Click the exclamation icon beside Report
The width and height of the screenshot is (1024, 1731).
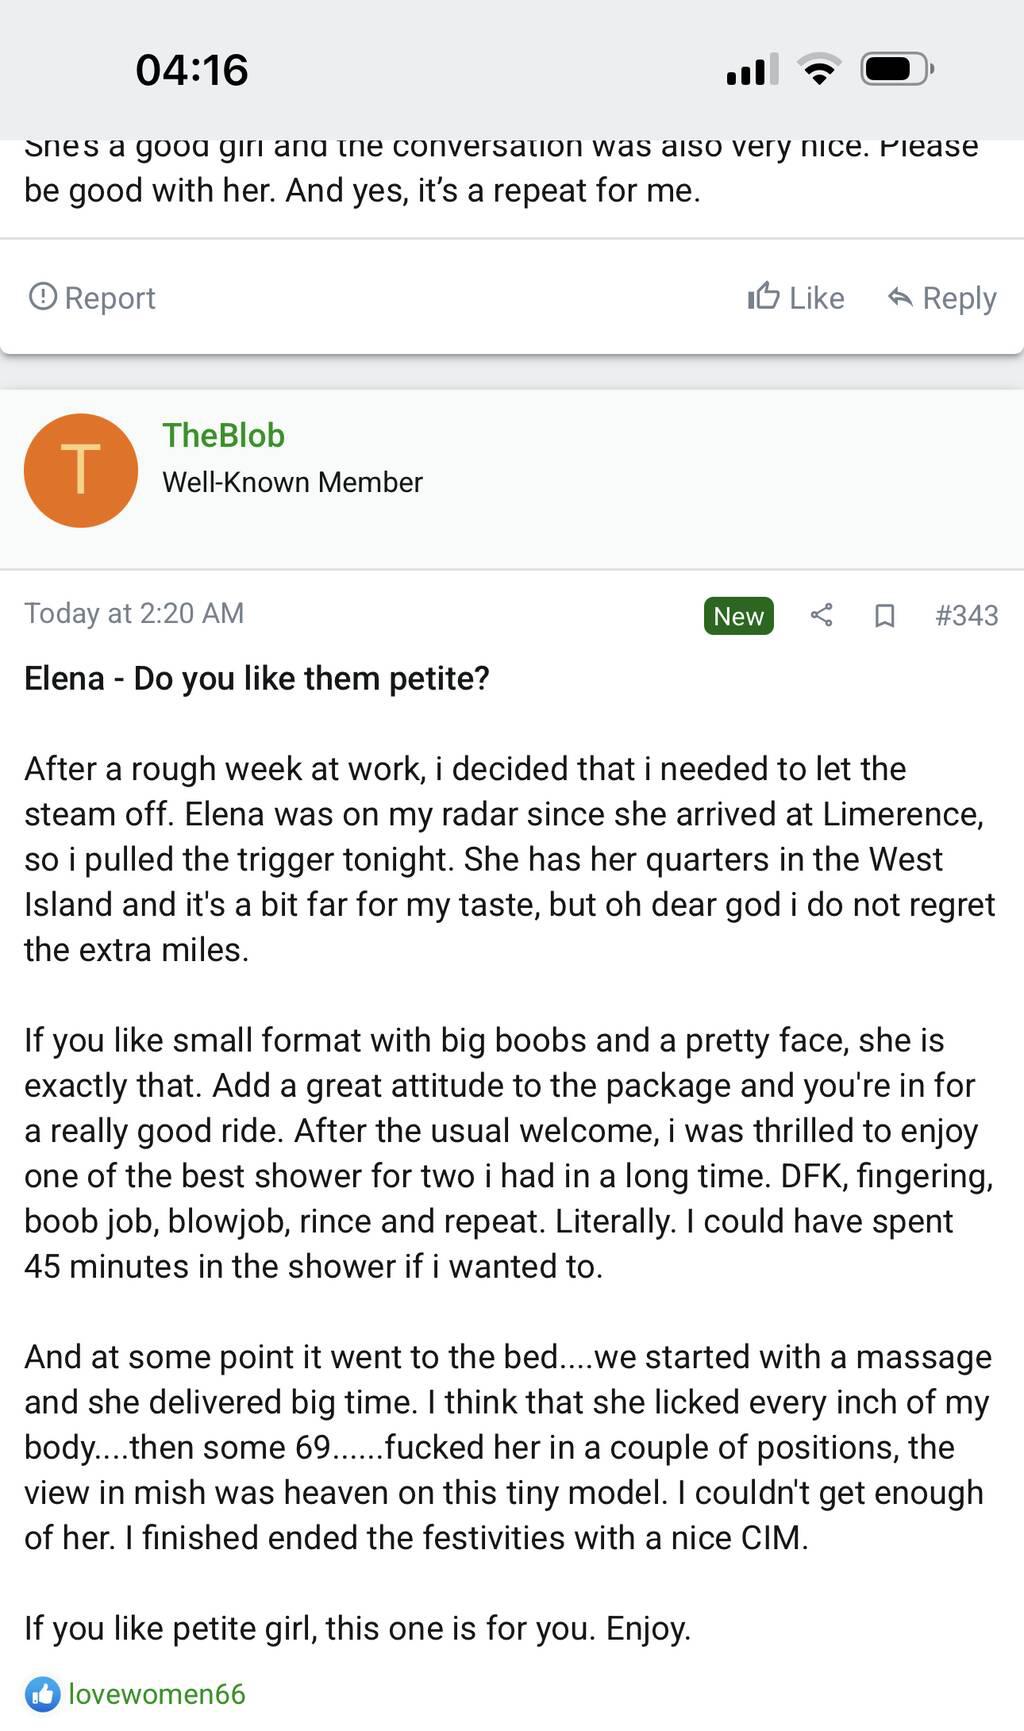point(42,297)
